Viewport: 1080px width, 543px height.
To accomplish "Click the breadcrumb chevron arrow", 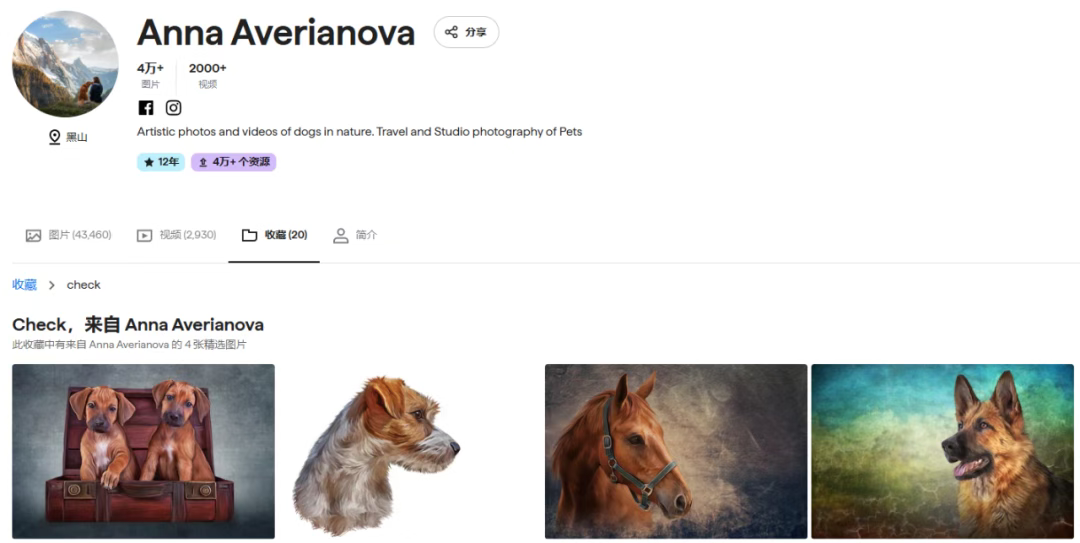I will click(x=52, y=285).
